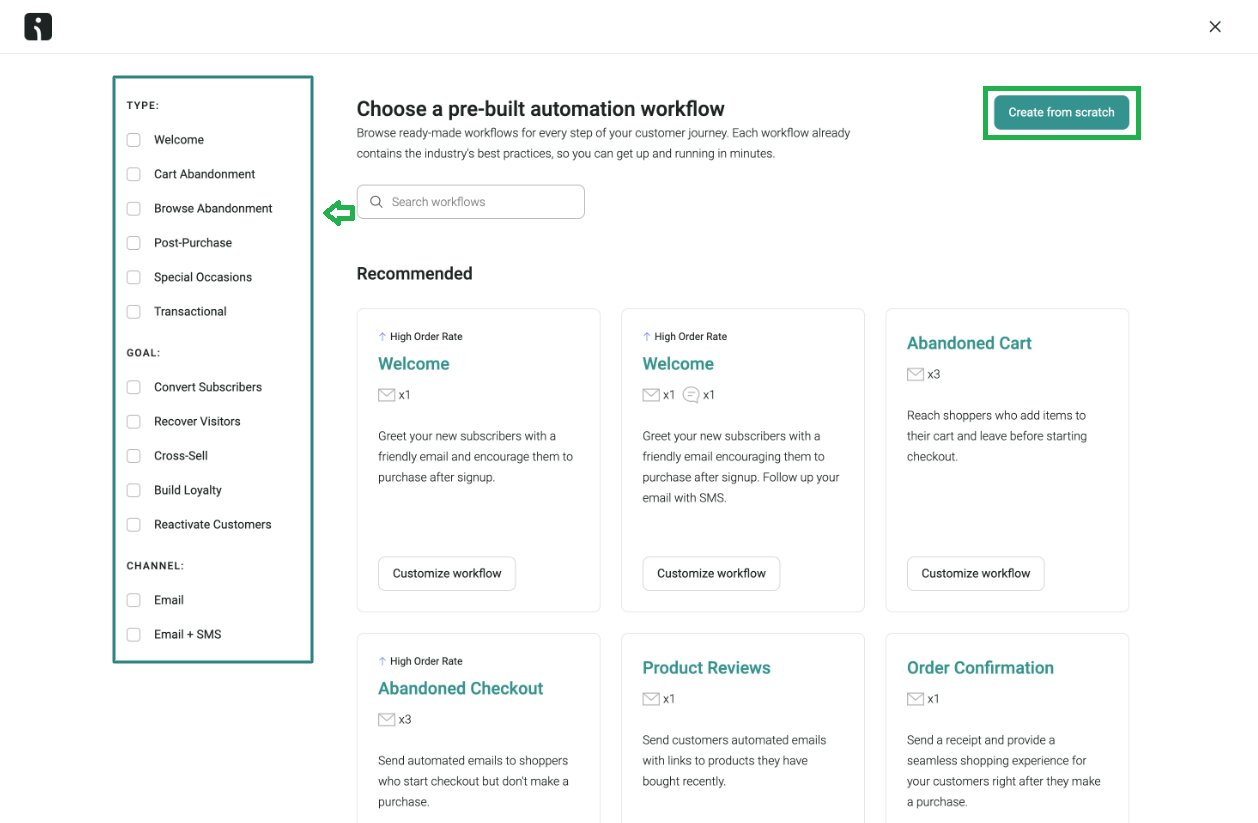Click the High Order Rate arrow on the Welcome card
This screenshot has width=1258, height=823.
pyautogui.click(x=382, y=336)
